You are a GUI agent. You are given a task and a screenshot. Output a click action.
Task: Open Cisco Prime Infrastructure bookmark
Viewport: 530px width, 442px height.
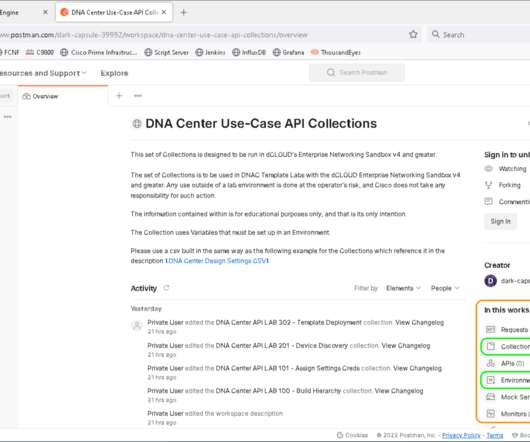click(99, 52)
